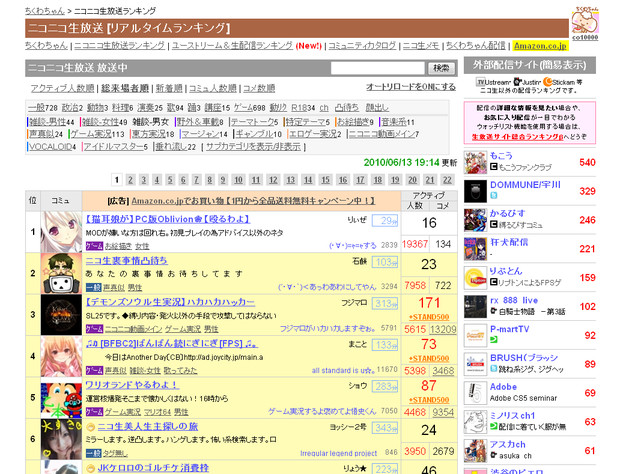Image resolution: width=620 pixels, height=474 pixels.
Task: Turn on auto-reload via オートリロードをONにする
Action: [x=411, y=87]
